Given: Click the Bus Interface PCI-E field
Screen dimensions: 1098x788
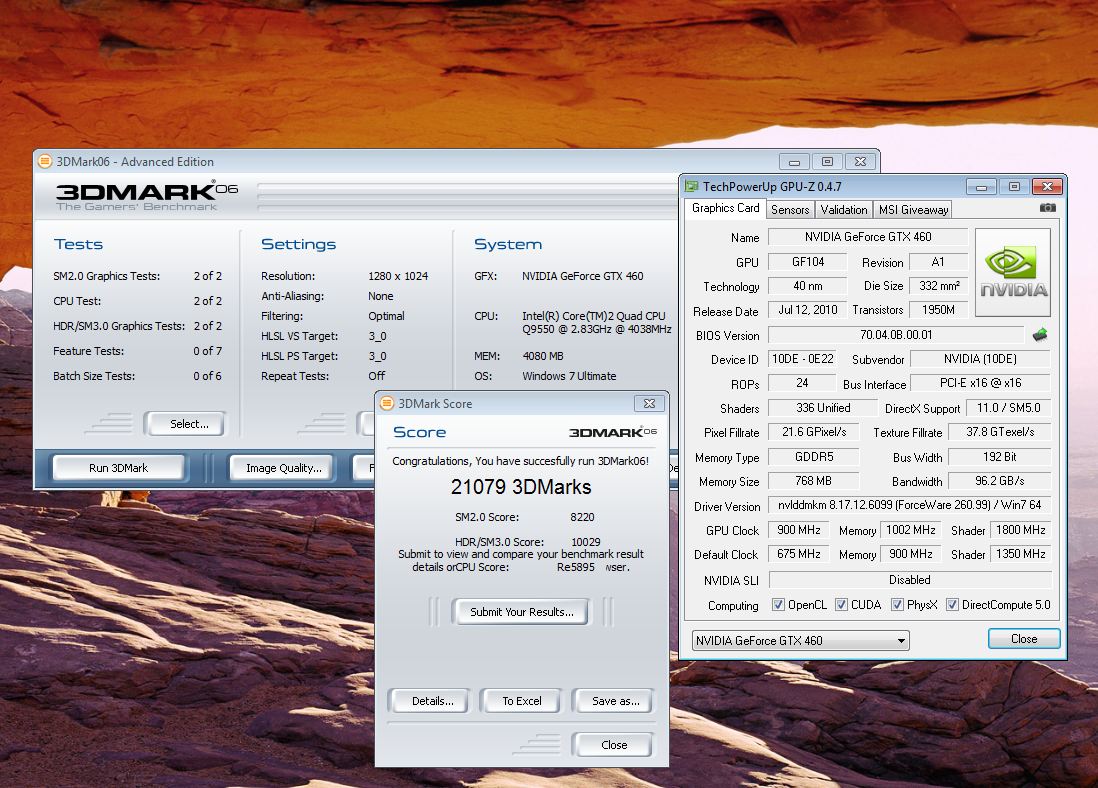Looking at the screenshot, I should pos(980,383).
